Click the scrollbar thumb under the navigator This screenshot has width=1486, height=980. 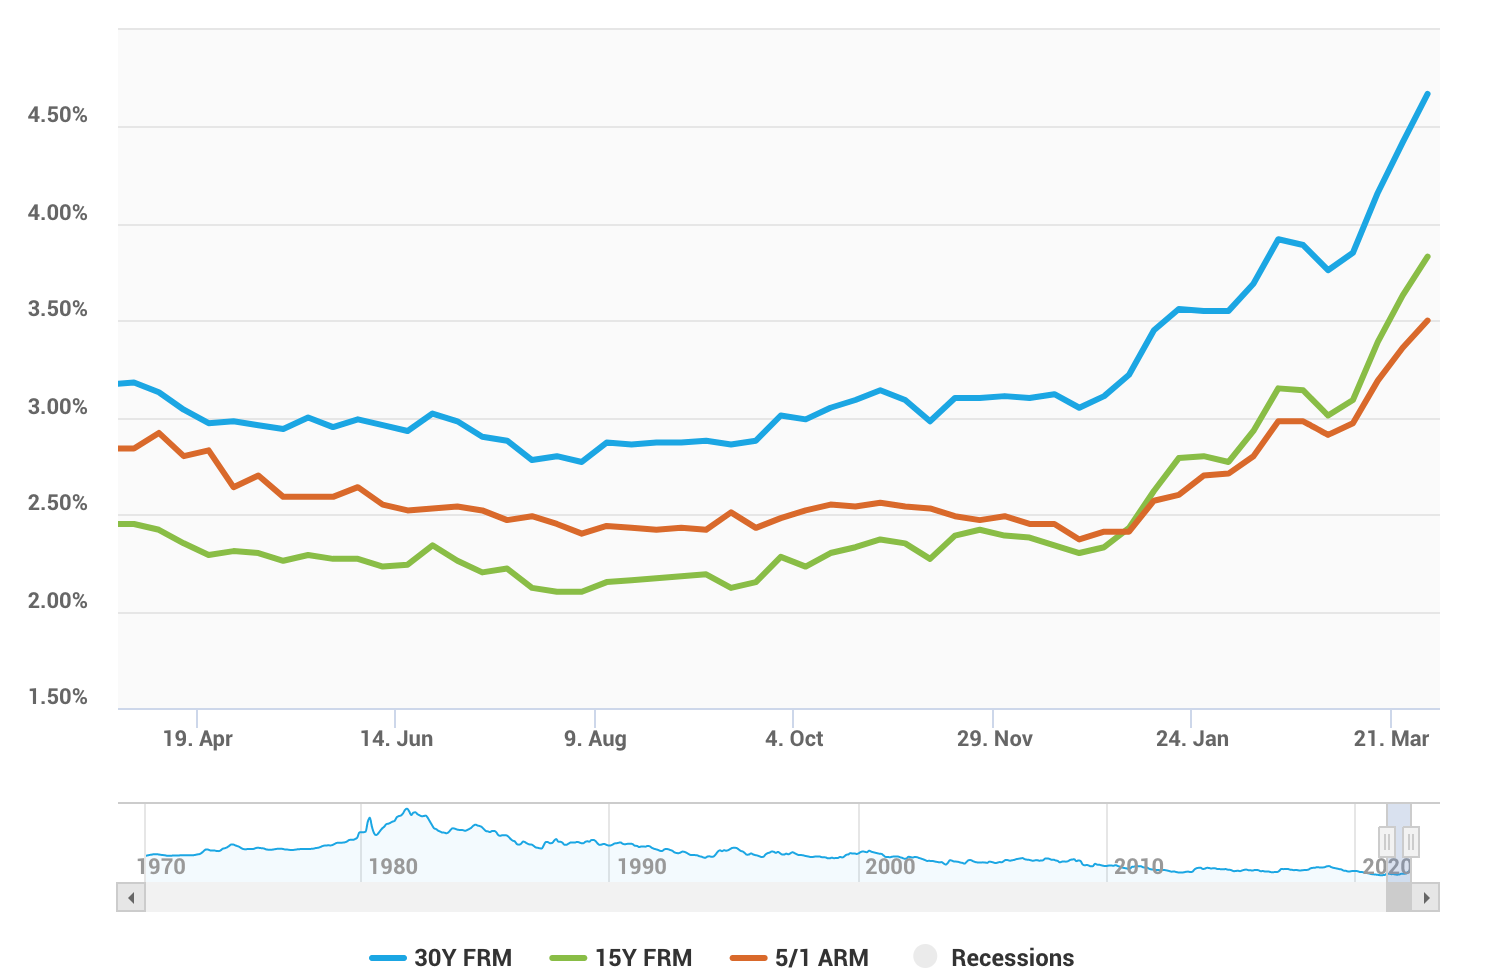click(1398, 897)
